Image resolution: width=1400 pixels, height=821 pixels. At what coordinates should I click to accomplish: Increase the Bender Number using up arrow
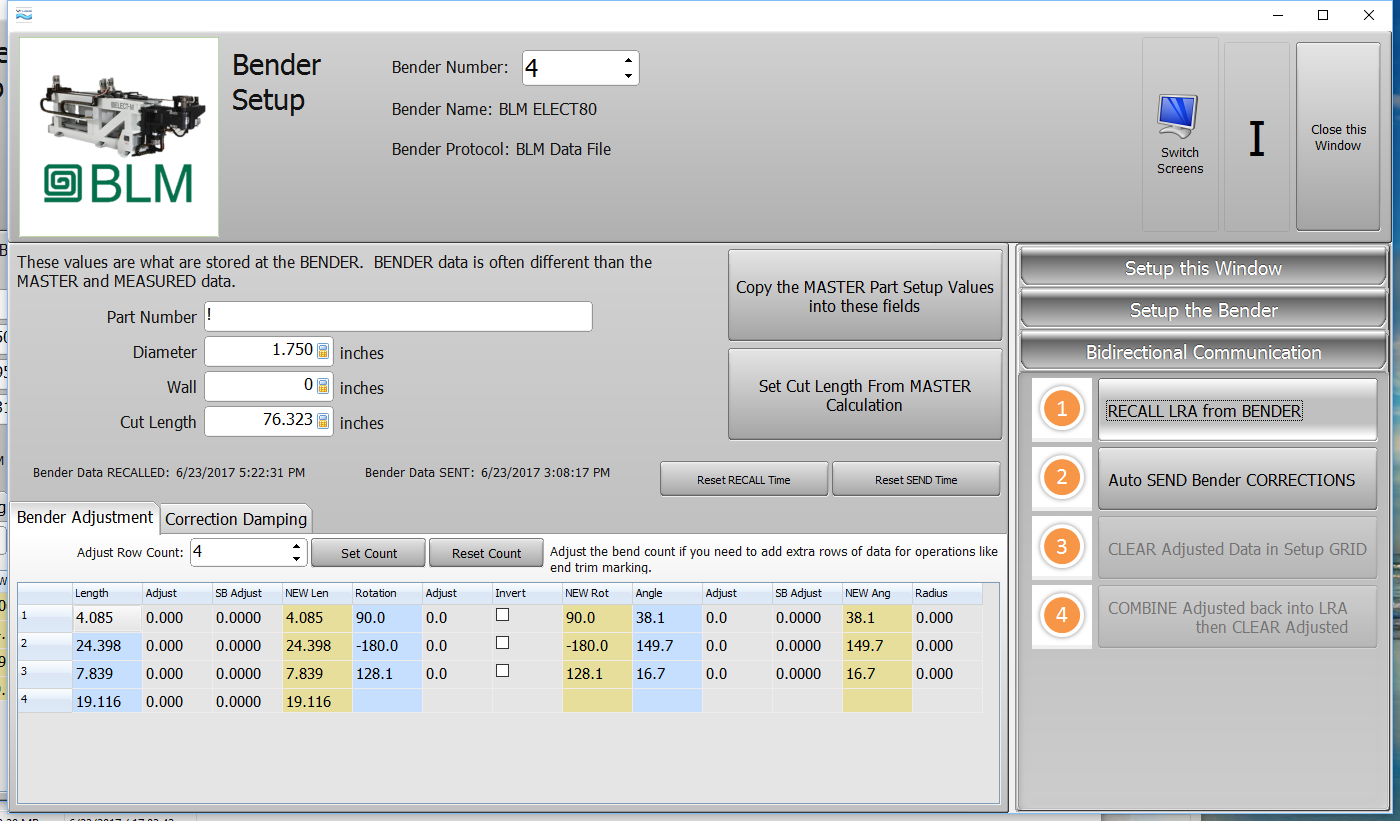point(628,60)
